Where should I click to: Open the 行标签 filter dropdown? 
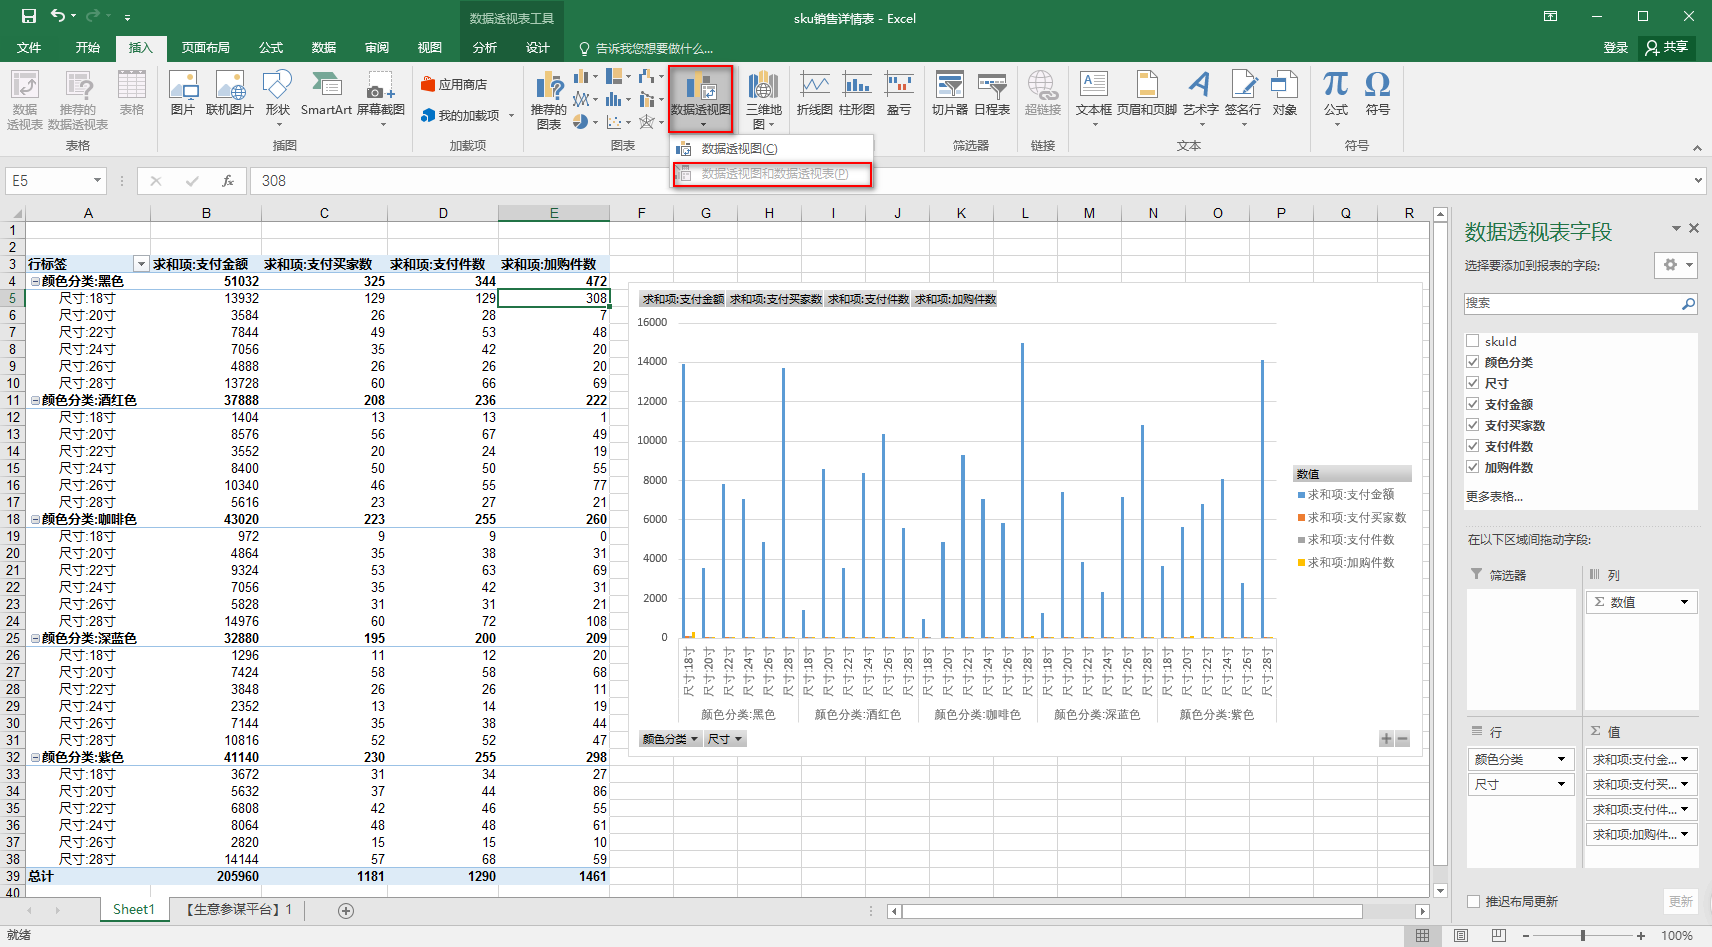point(141,264)
